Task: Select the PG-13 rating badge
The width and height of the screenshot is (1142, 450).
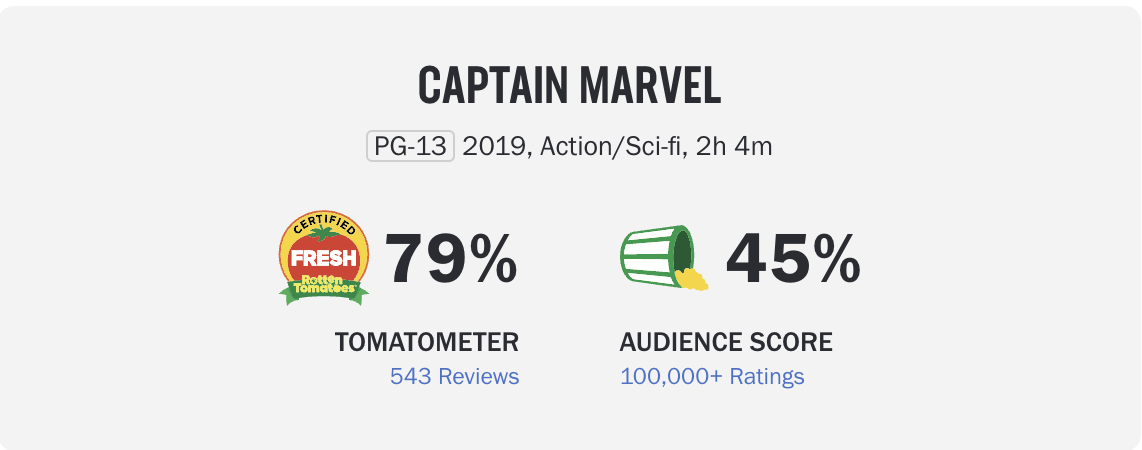Action: tap(410, 146)
